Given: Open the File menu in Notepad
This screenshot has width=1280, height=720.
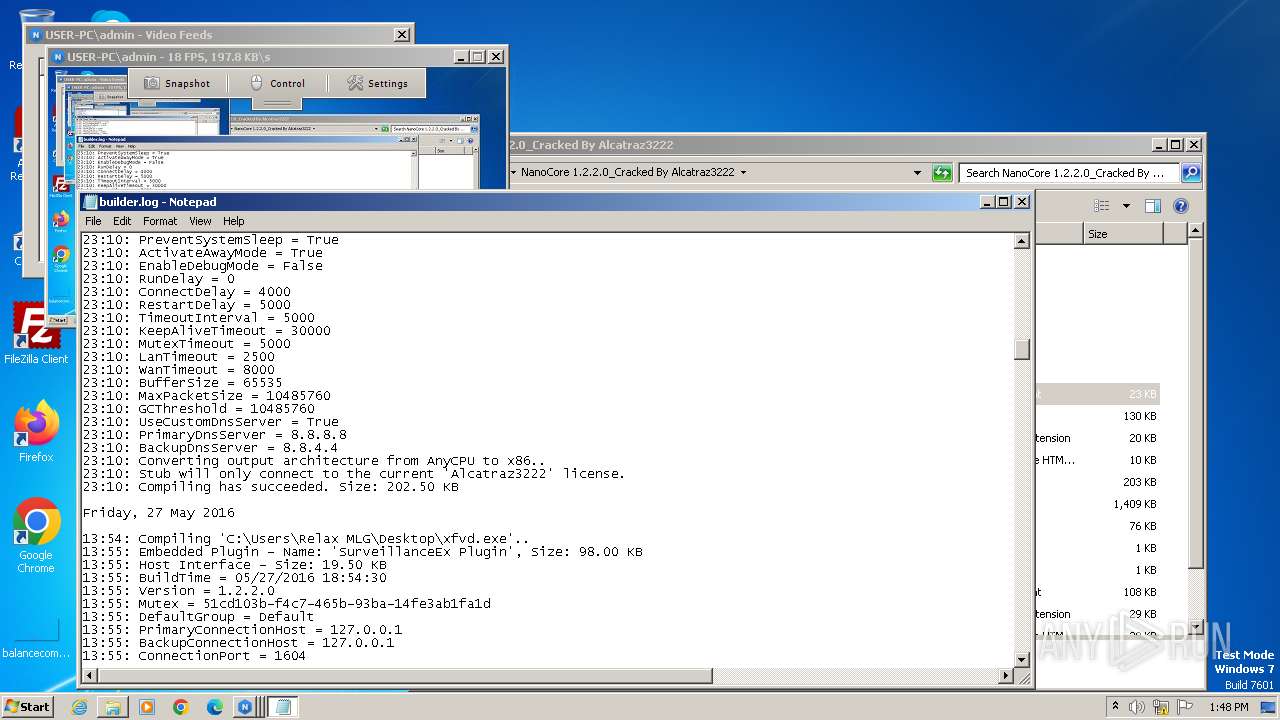Looking at the screenshot, I should (93, 221).
